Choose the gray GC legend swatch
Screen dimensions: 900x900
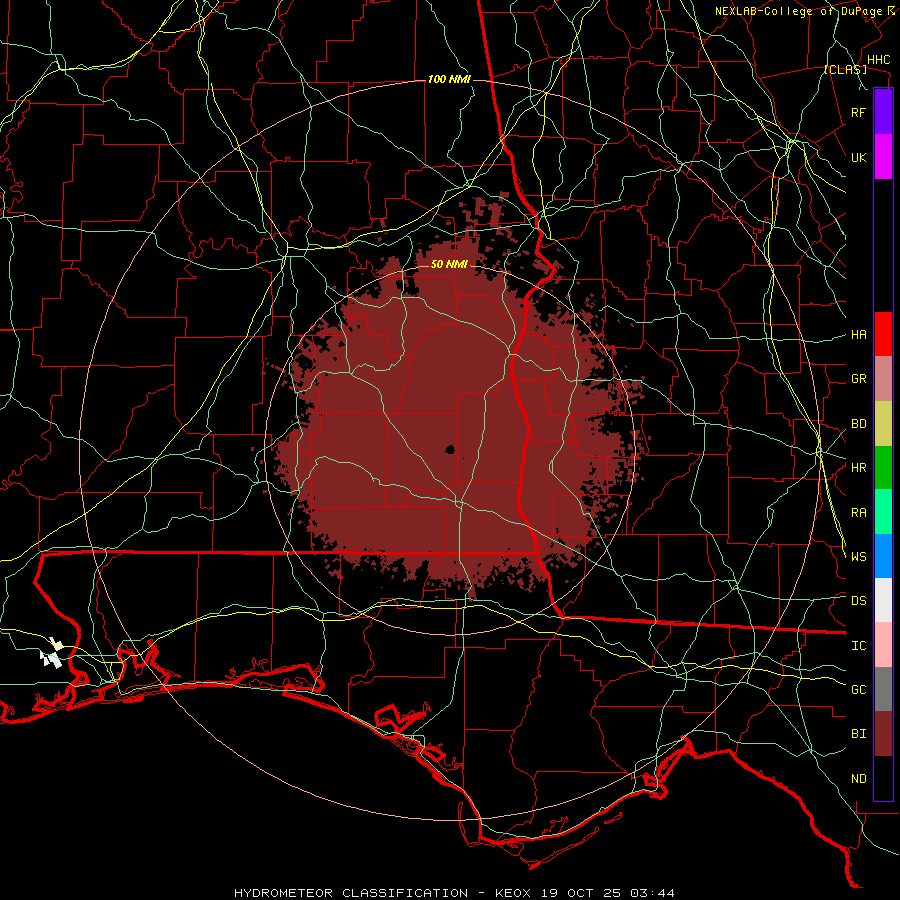click(883, 689)
